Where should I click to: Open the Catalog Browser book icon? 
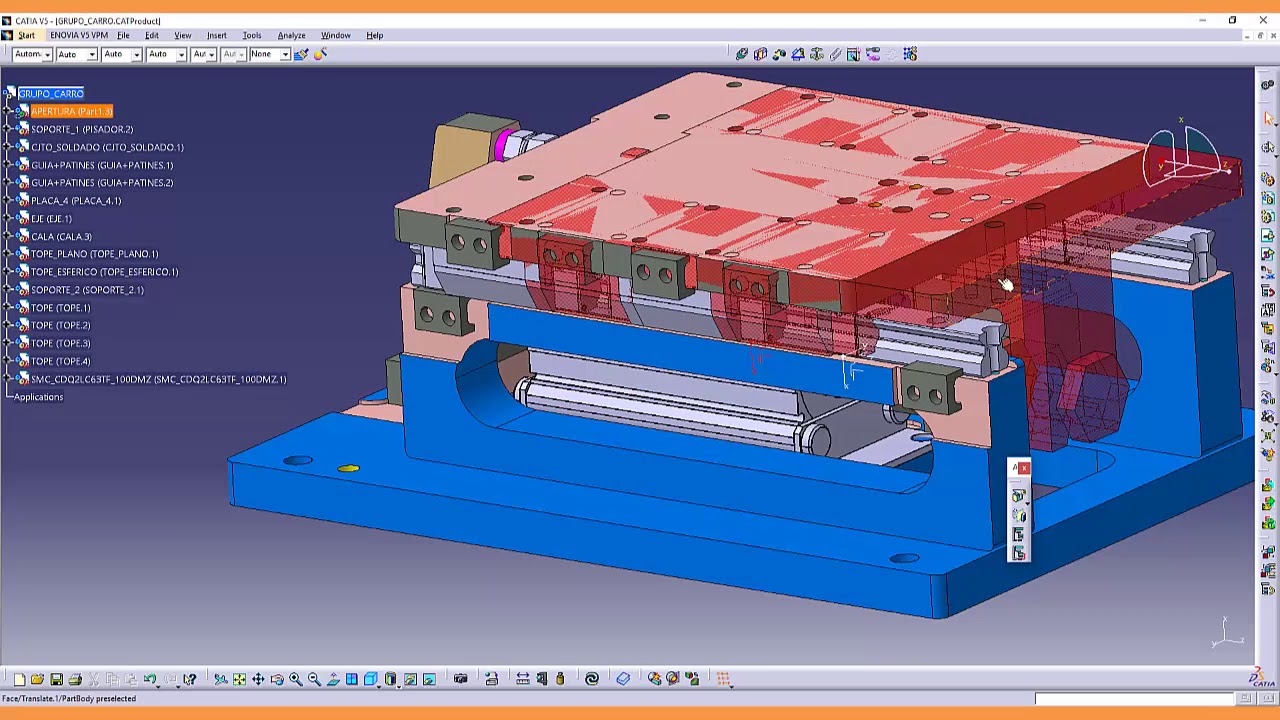tap(623, 679)
